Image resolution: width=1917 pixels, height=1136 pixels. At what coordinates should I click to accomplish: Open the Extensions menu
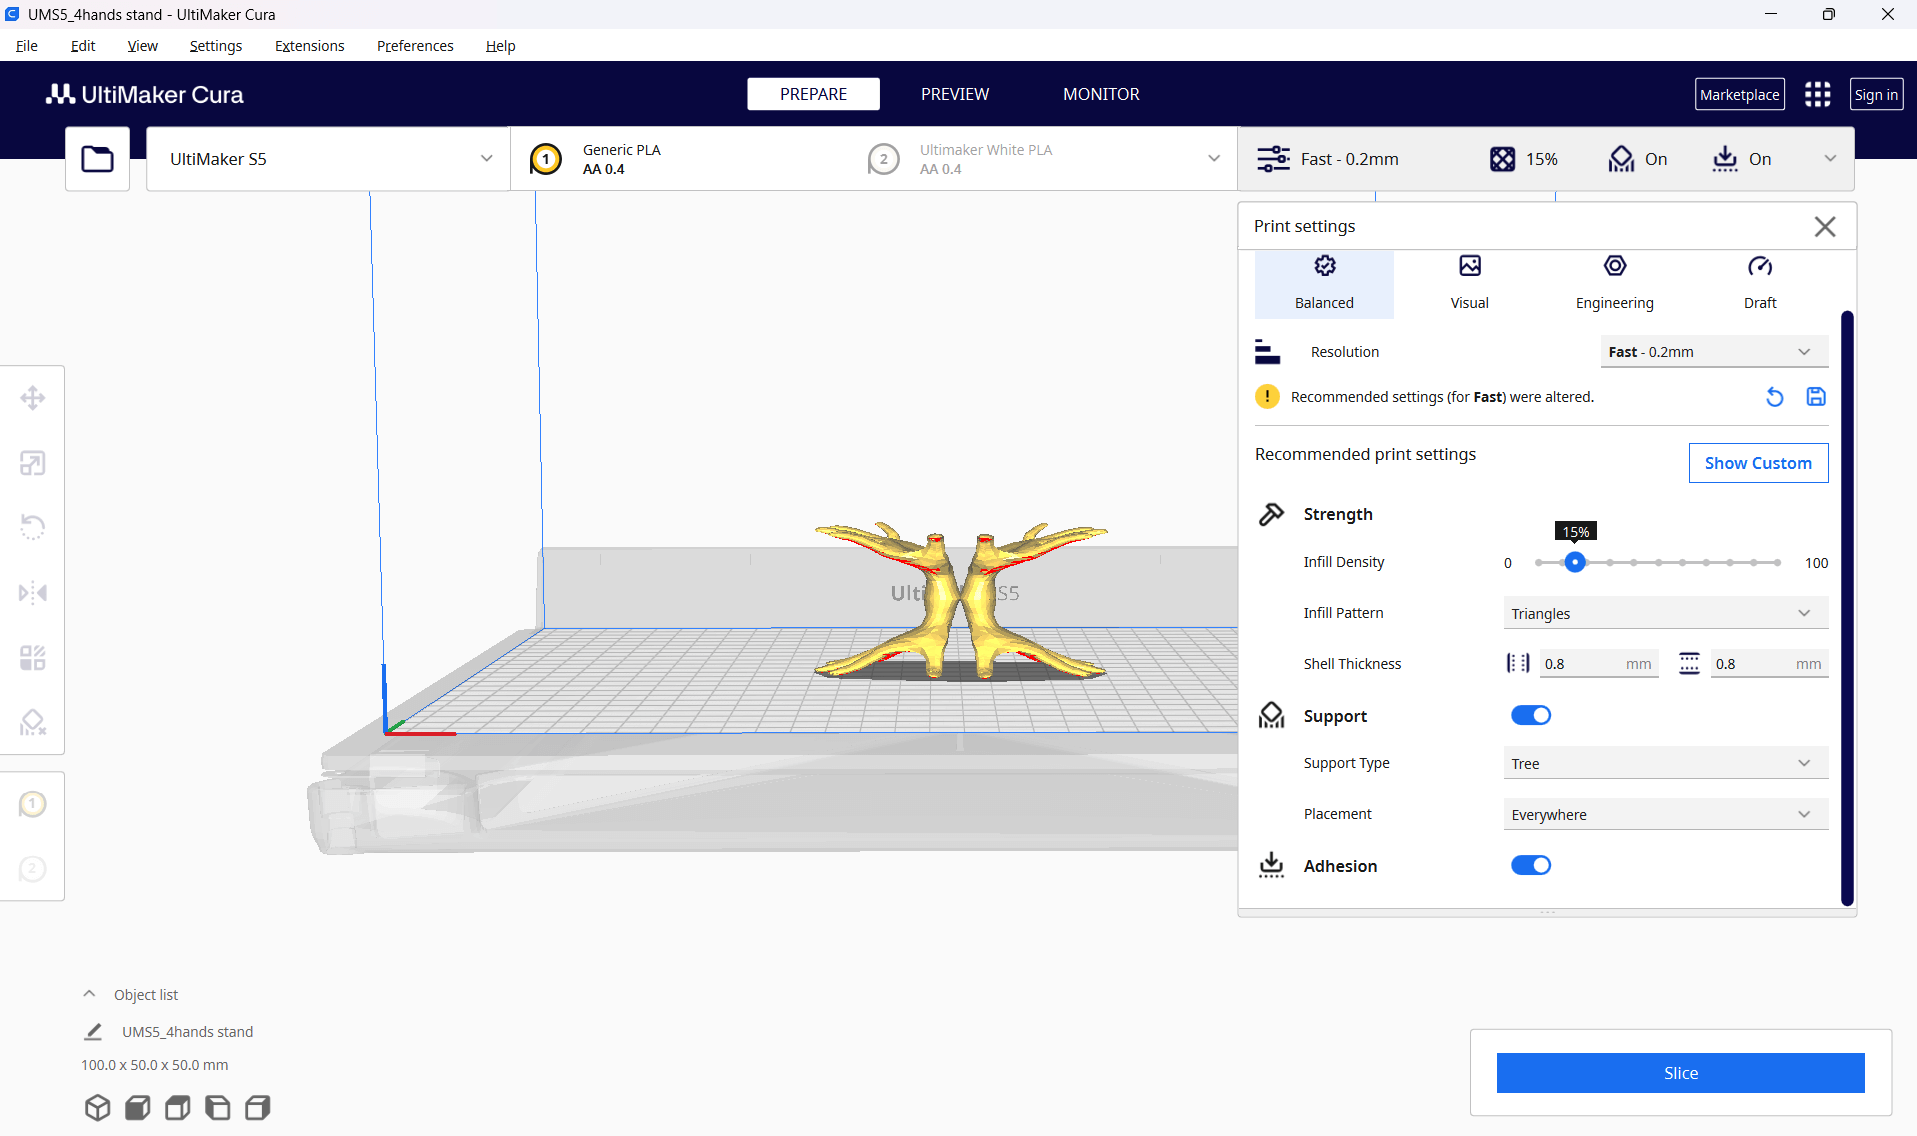tap(309, 46)
